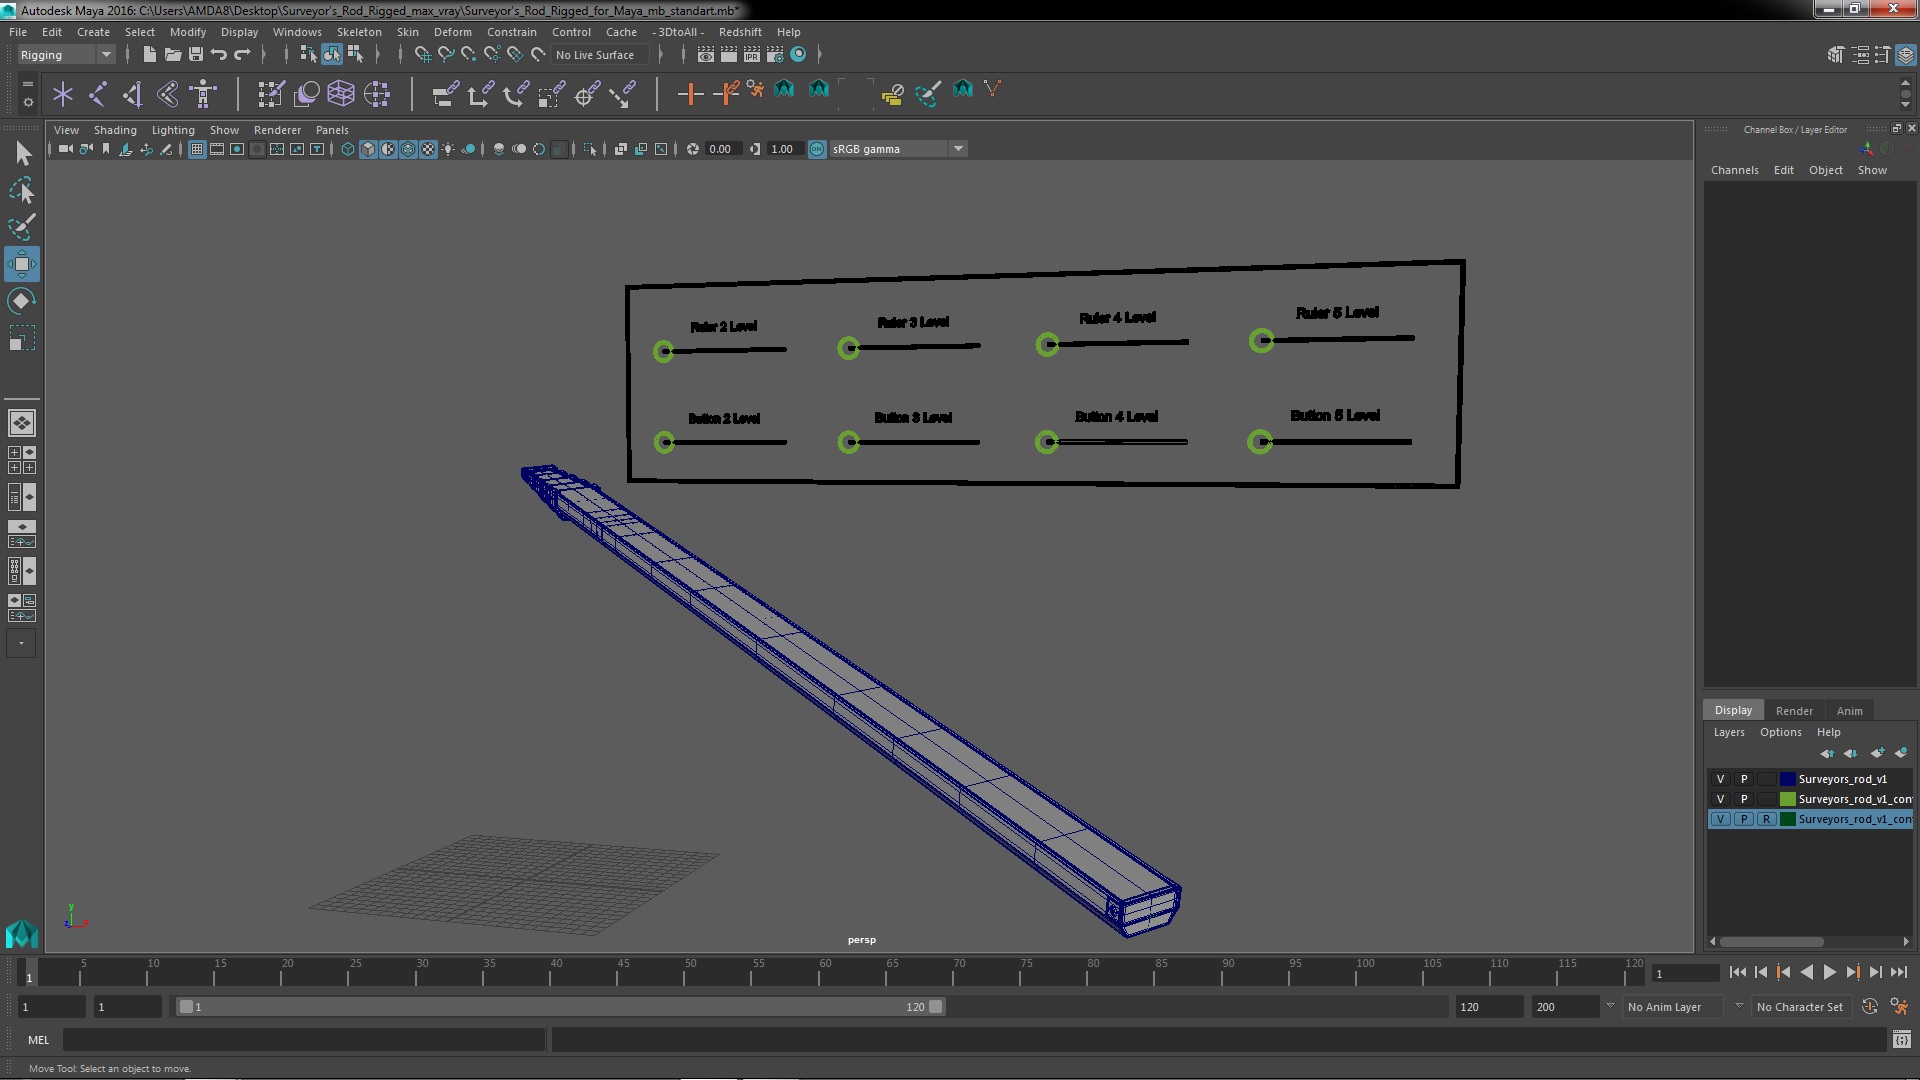Image resolution: width=1920 pixels, height=1080 pixels.
Task: Step back one frame button
Action: [x=1760, y=972]
